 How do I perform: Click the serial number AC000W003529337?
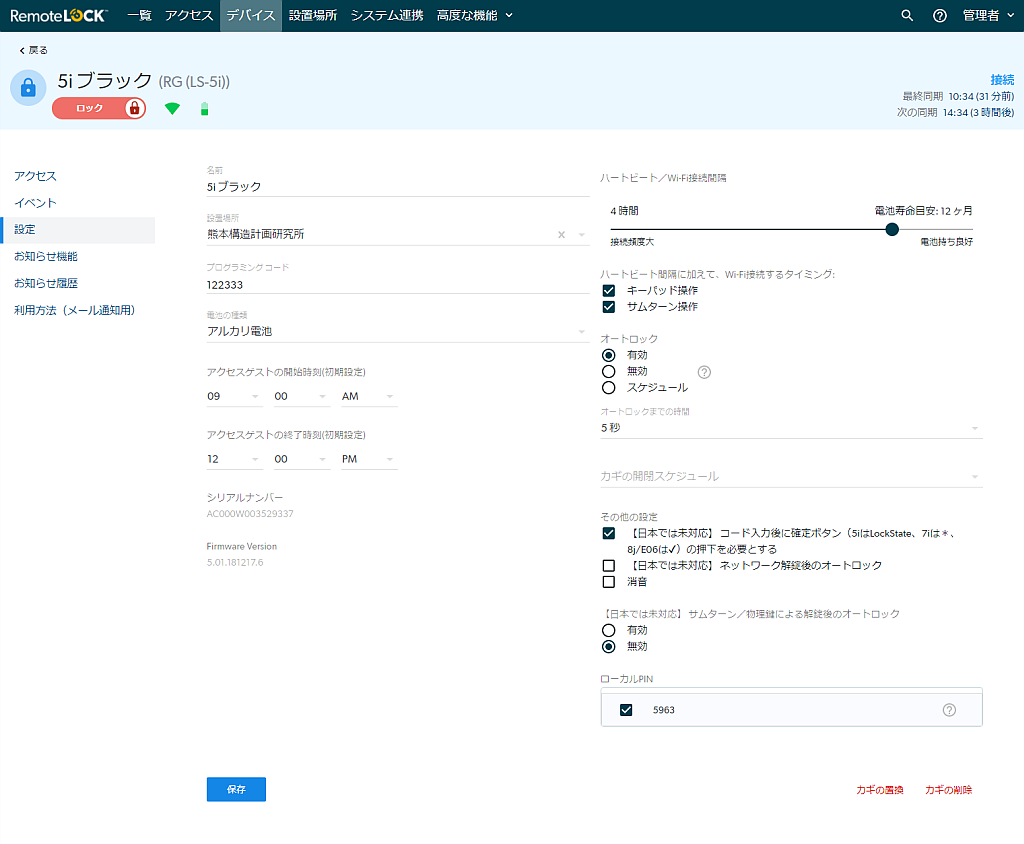(x=250, y=514)
